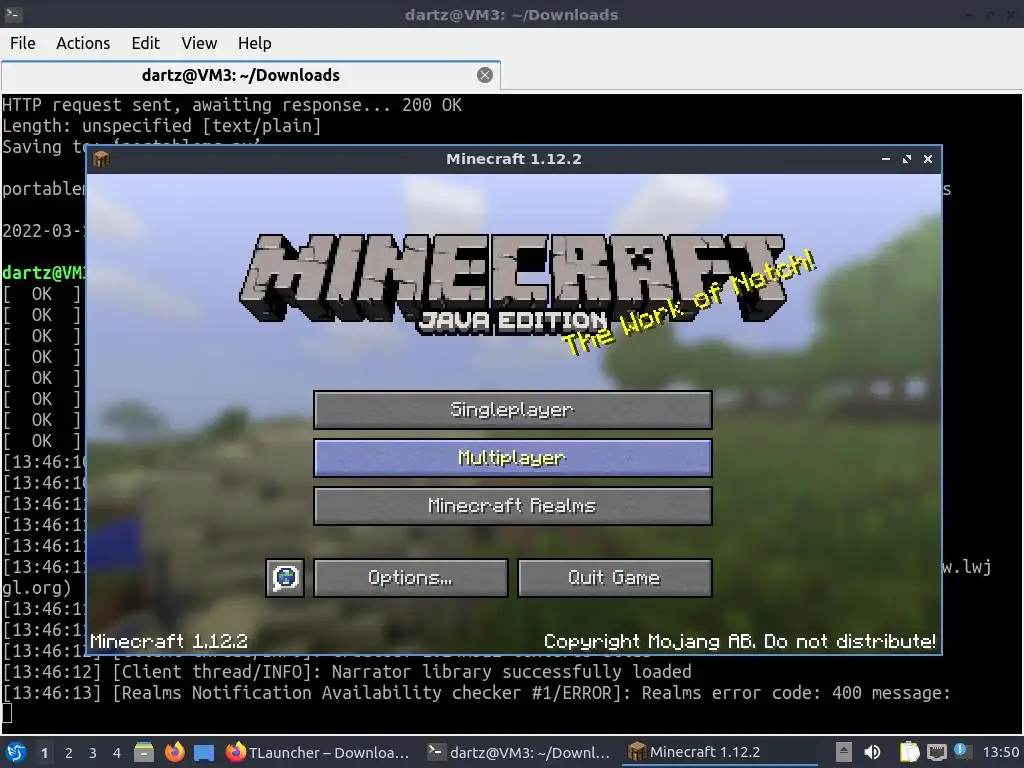1024x768 pixels.
Task: Launch Firefox from the quick launch
Action: [174, 752]
